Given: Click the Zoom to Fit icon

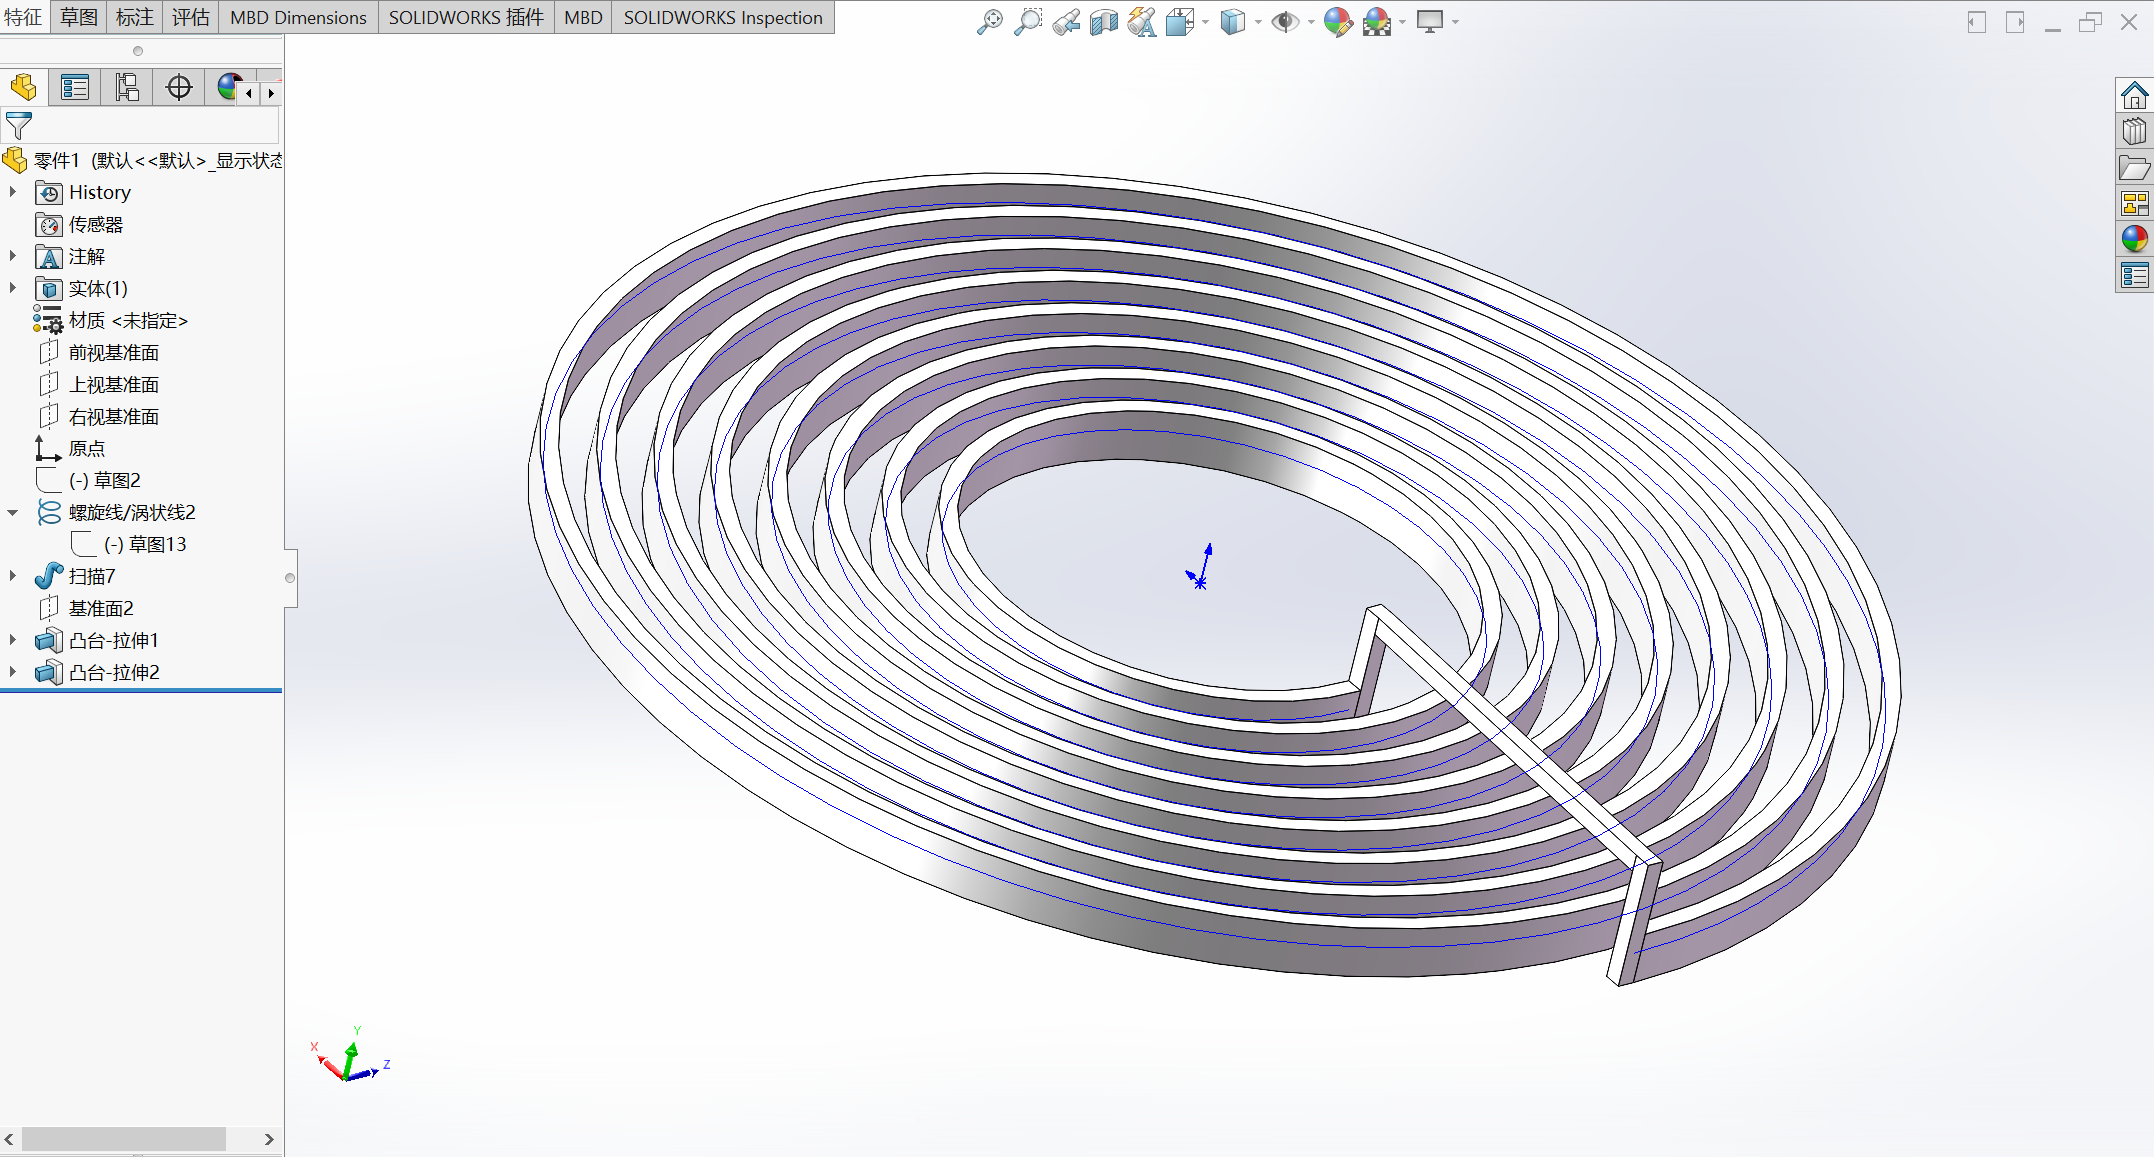Looking at the screenshot, I should pos(989,21).
